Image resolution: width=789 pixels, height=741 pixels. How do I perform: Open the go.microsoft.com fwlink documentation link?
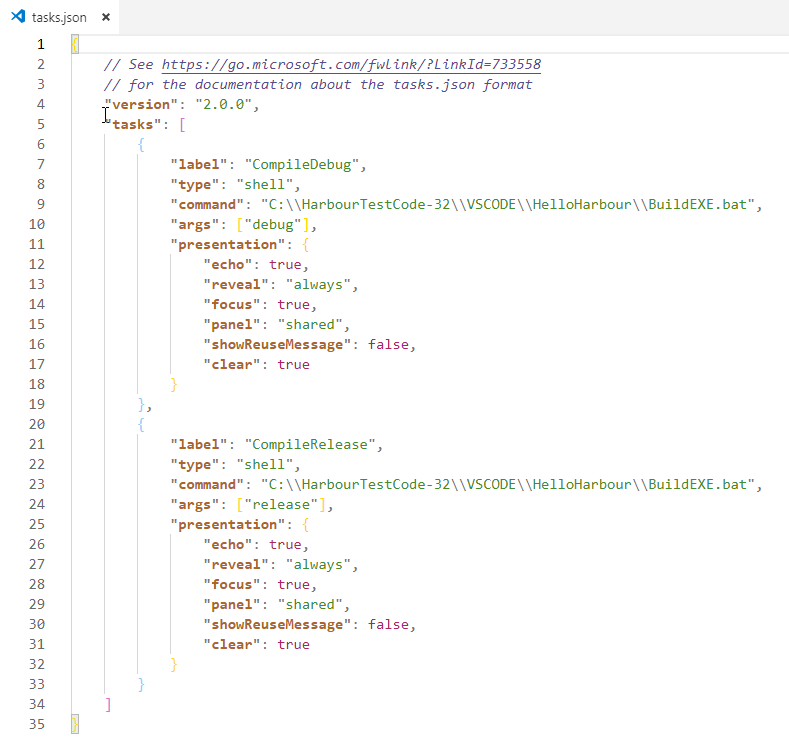coord(351,64)
